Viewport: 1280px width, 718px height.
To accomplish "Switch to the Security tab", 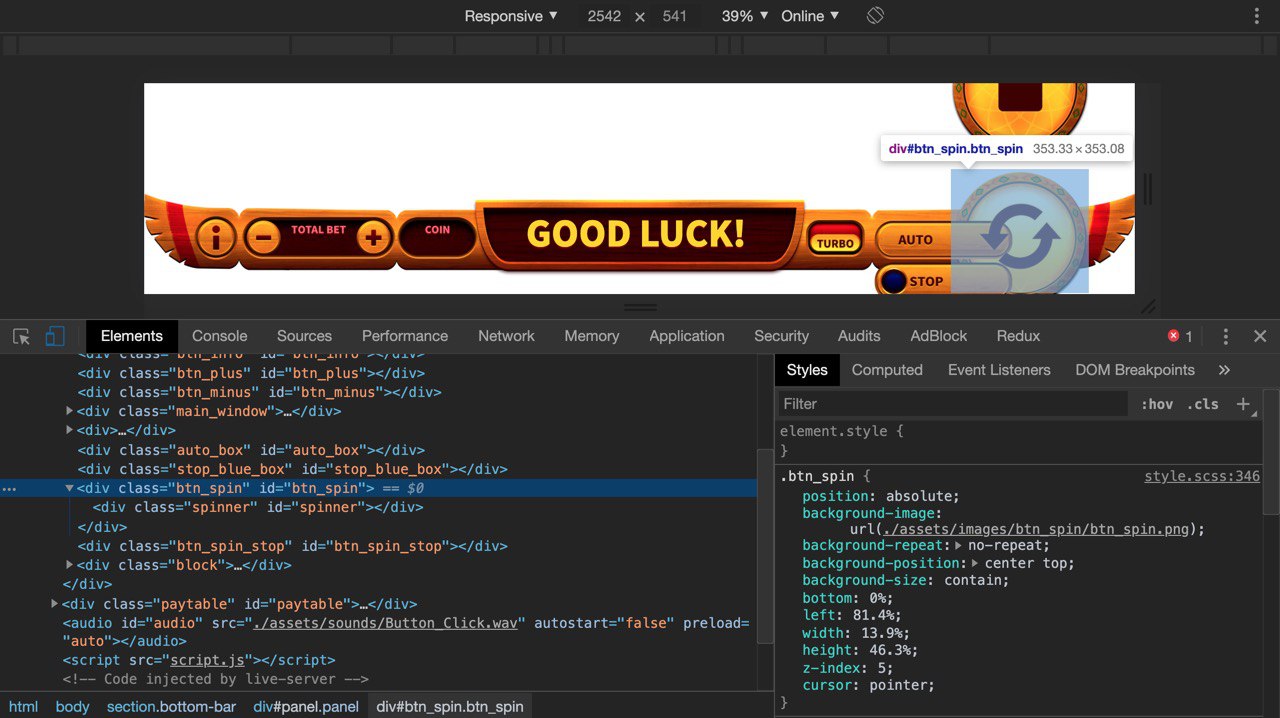I will (781, 336).
